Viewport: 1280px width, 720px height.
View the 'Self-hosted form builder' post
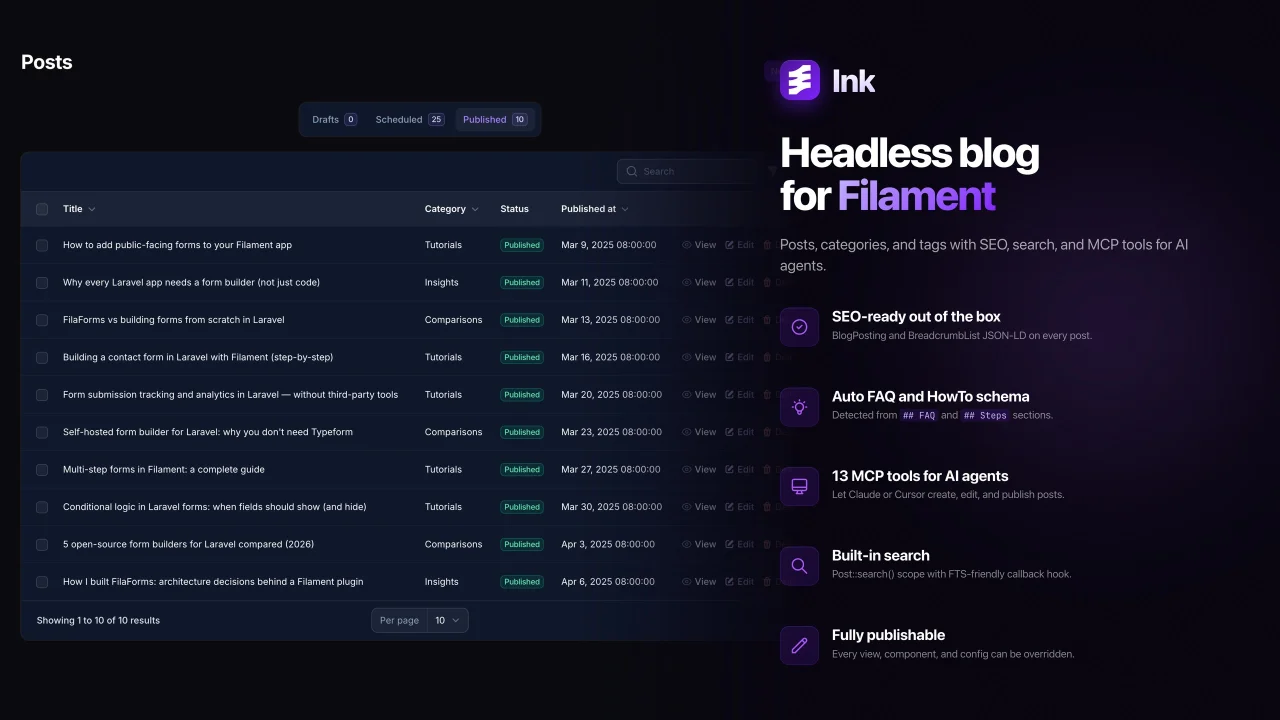[x=699, y=432]
